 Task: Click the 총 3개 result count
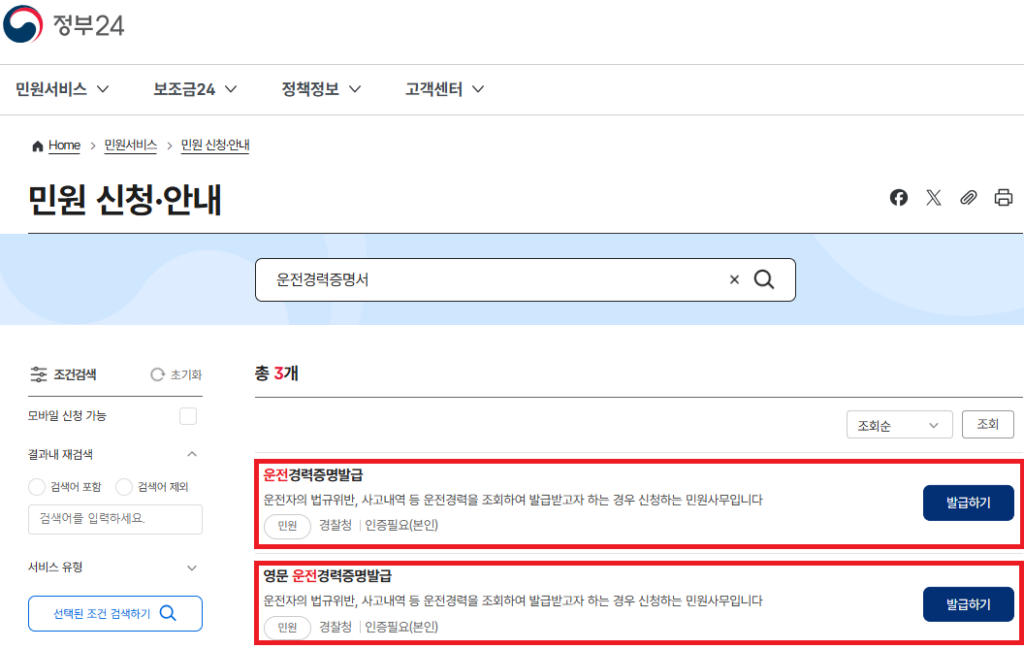276,373
